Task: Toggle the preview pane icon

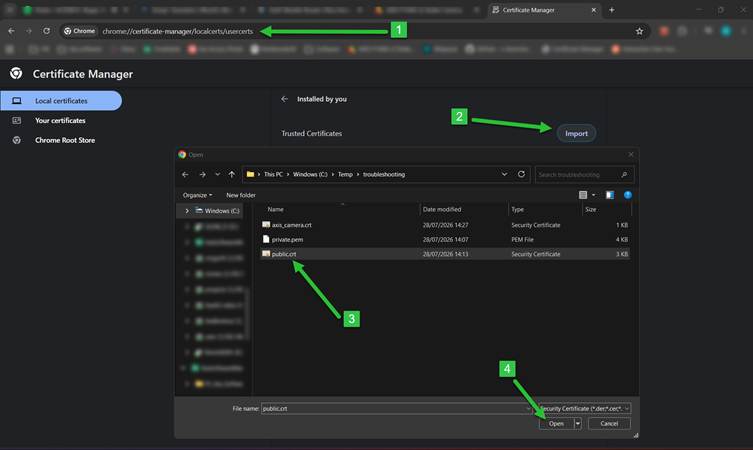Action: tap(610, 195)
